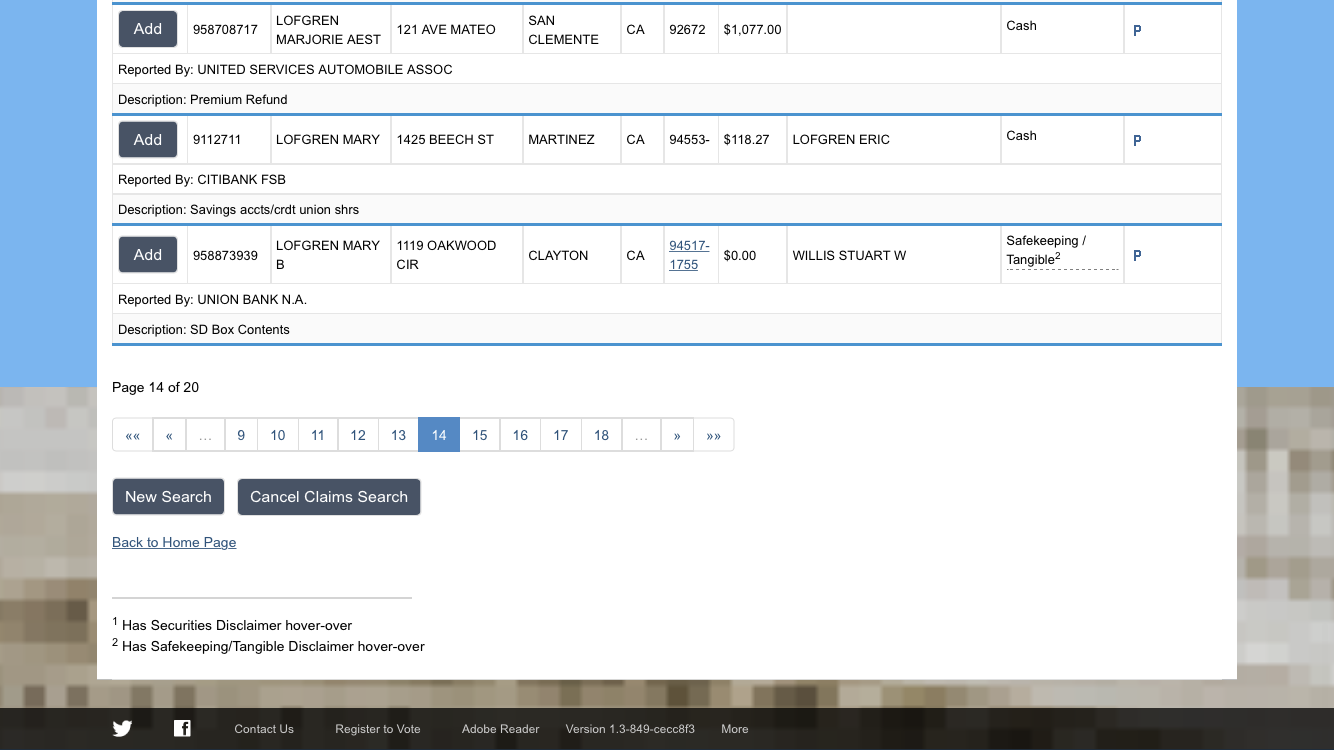Click left ellipsis in pagination
1334x750 pixels.
[x=205, y=435]
